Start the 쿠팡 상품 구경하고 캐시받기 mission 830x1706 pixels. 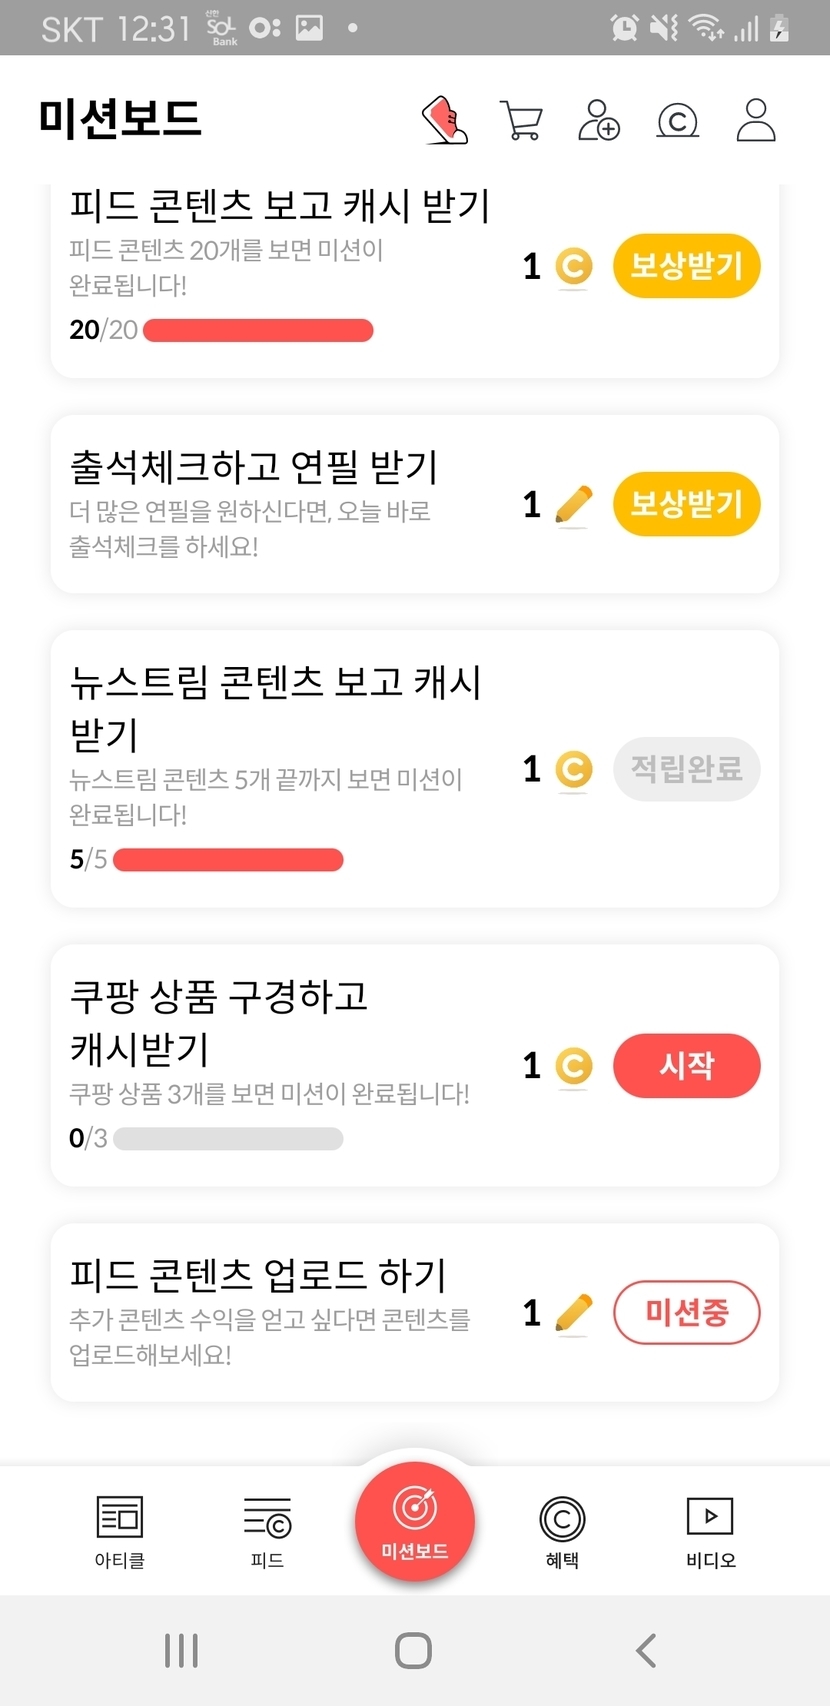click(686, 1065)
